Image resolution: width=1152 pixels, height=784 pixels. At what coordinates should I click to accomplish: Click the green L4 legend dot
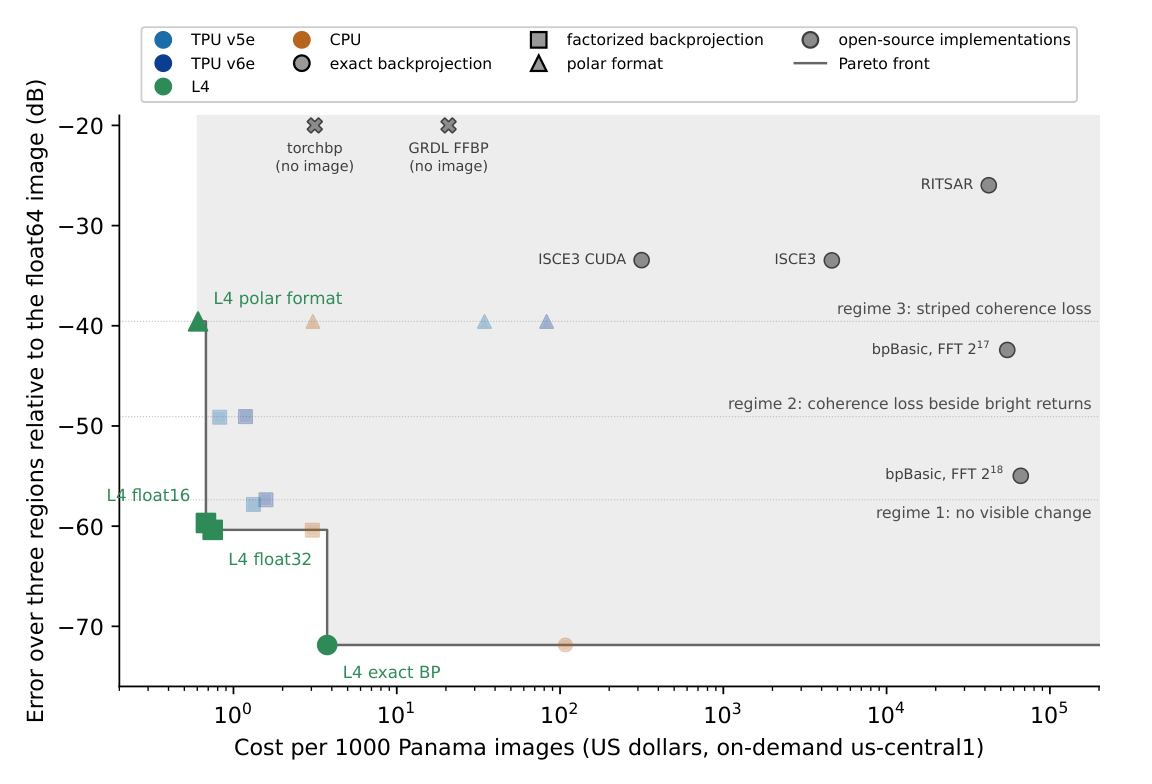point(163,87)
